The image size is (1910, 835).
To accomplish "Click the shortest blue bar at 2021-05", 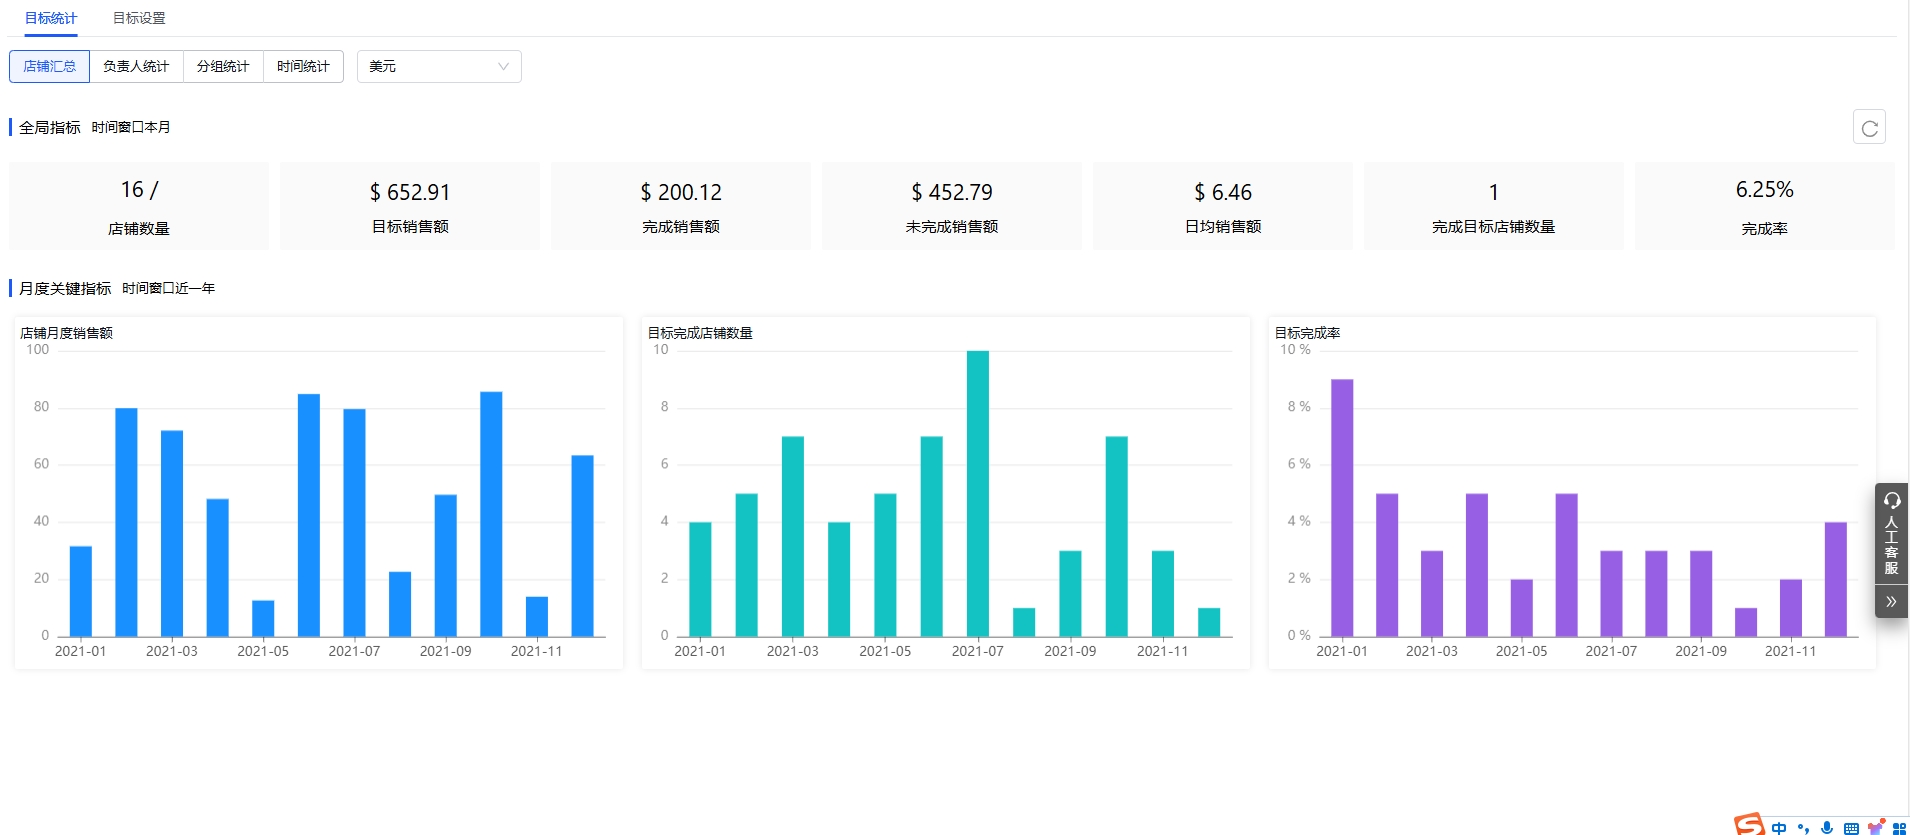I will pos(263,618).
